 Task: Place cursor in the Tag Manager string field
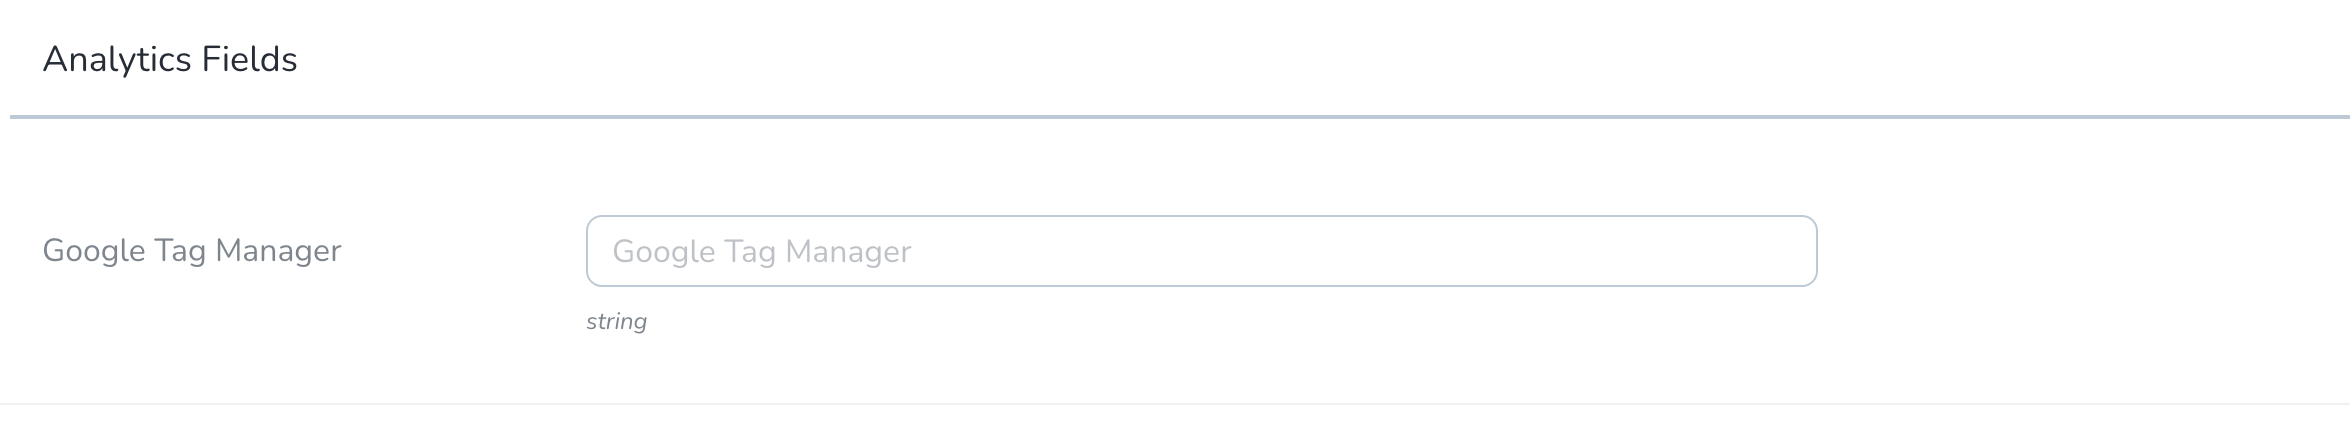(x=1200, y=251)
